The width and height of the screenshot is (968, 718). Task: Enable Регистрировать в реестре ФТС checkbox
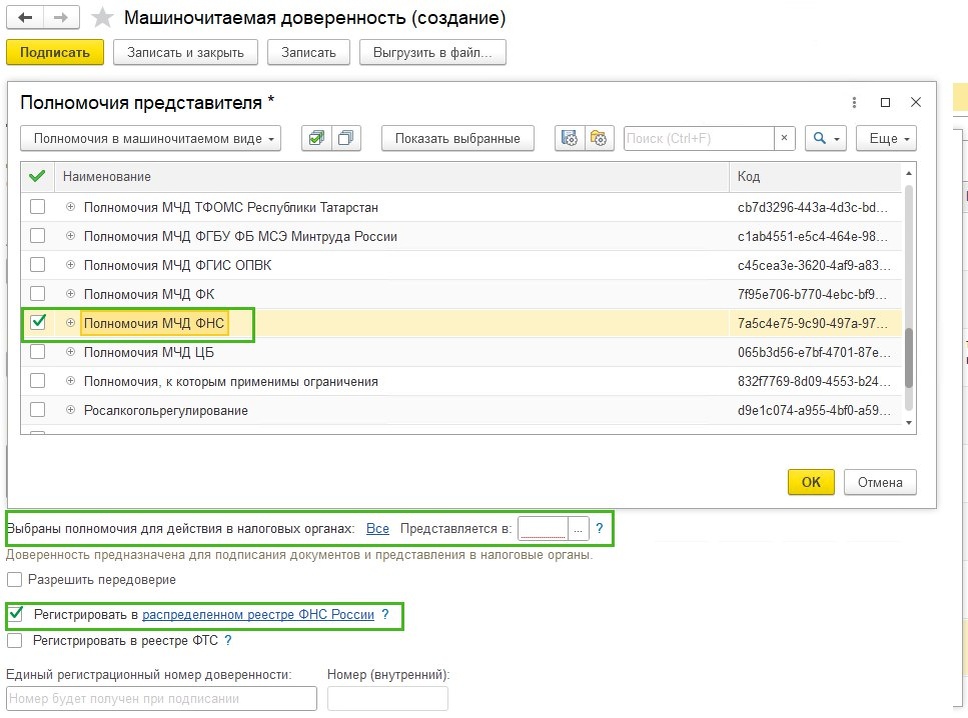coord(14,641)
